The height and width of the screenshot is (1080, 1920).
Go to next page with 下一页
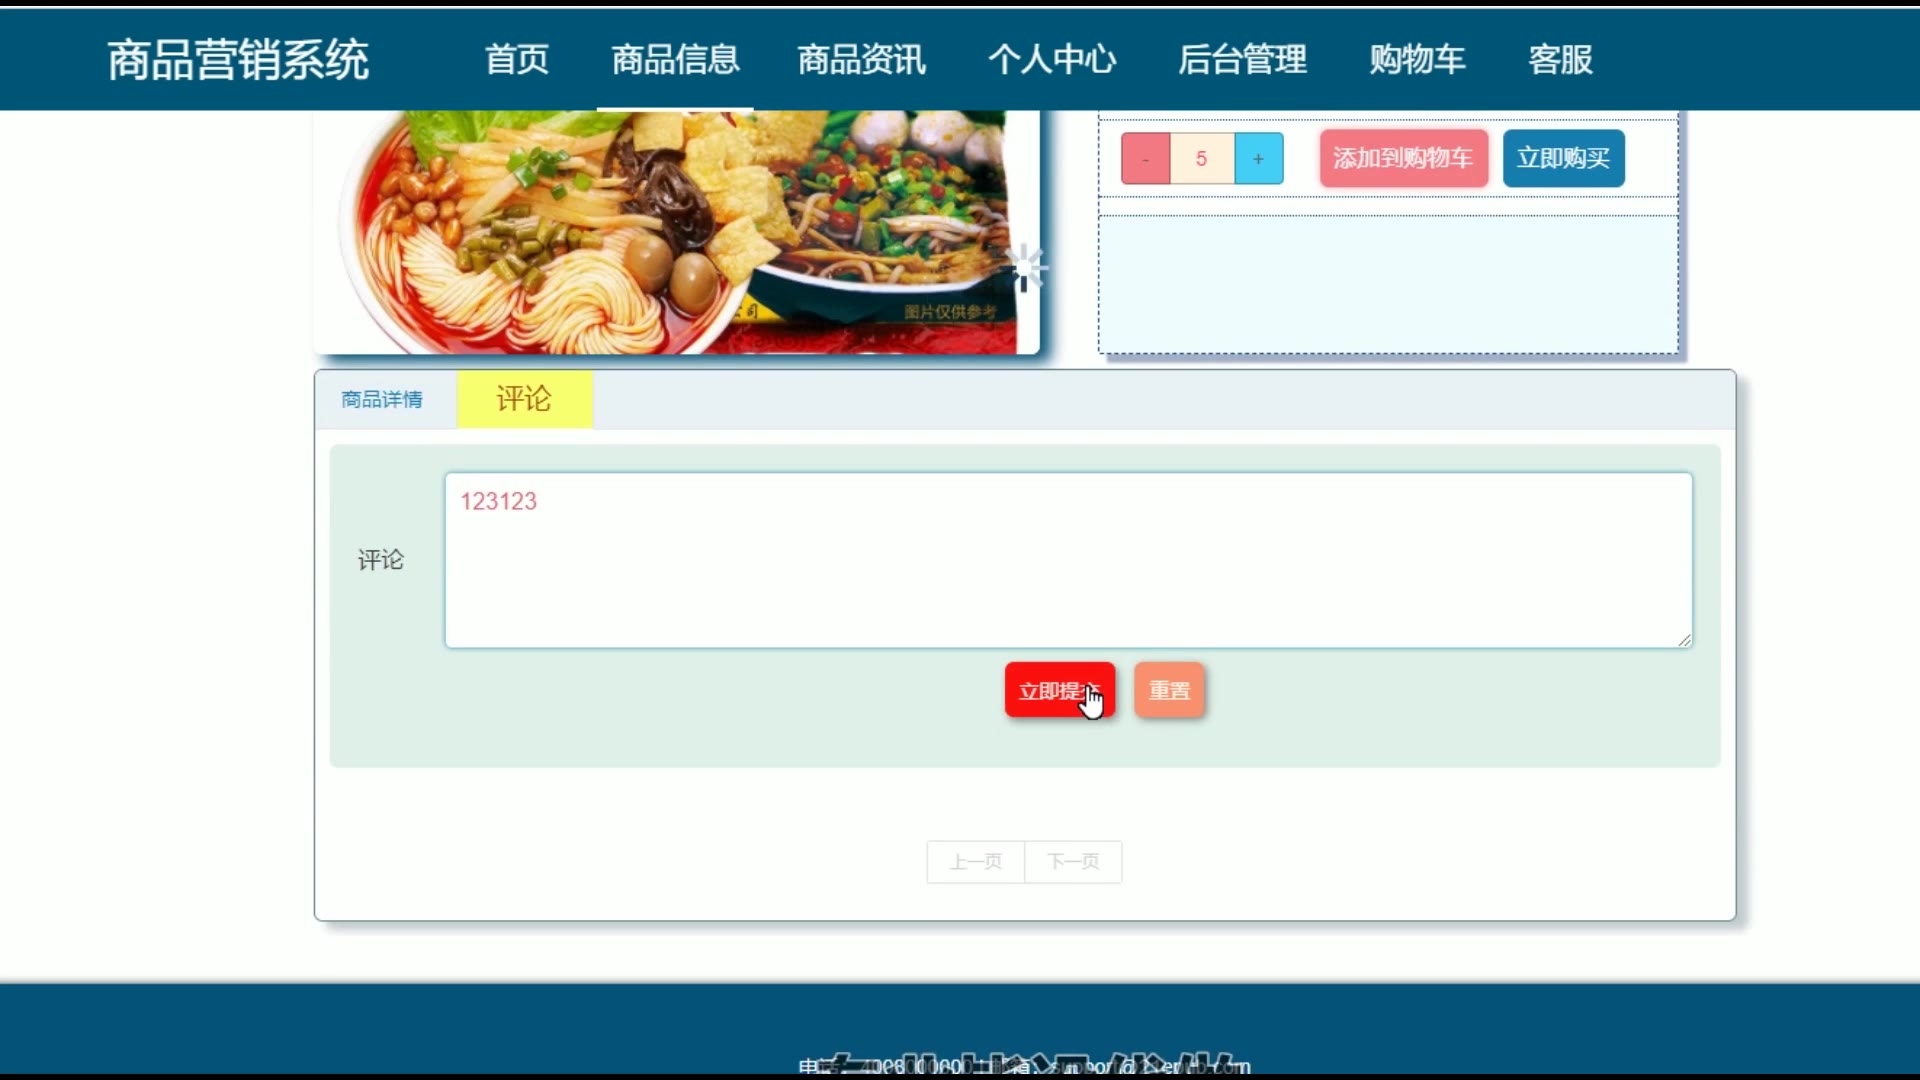[1073, 862]
